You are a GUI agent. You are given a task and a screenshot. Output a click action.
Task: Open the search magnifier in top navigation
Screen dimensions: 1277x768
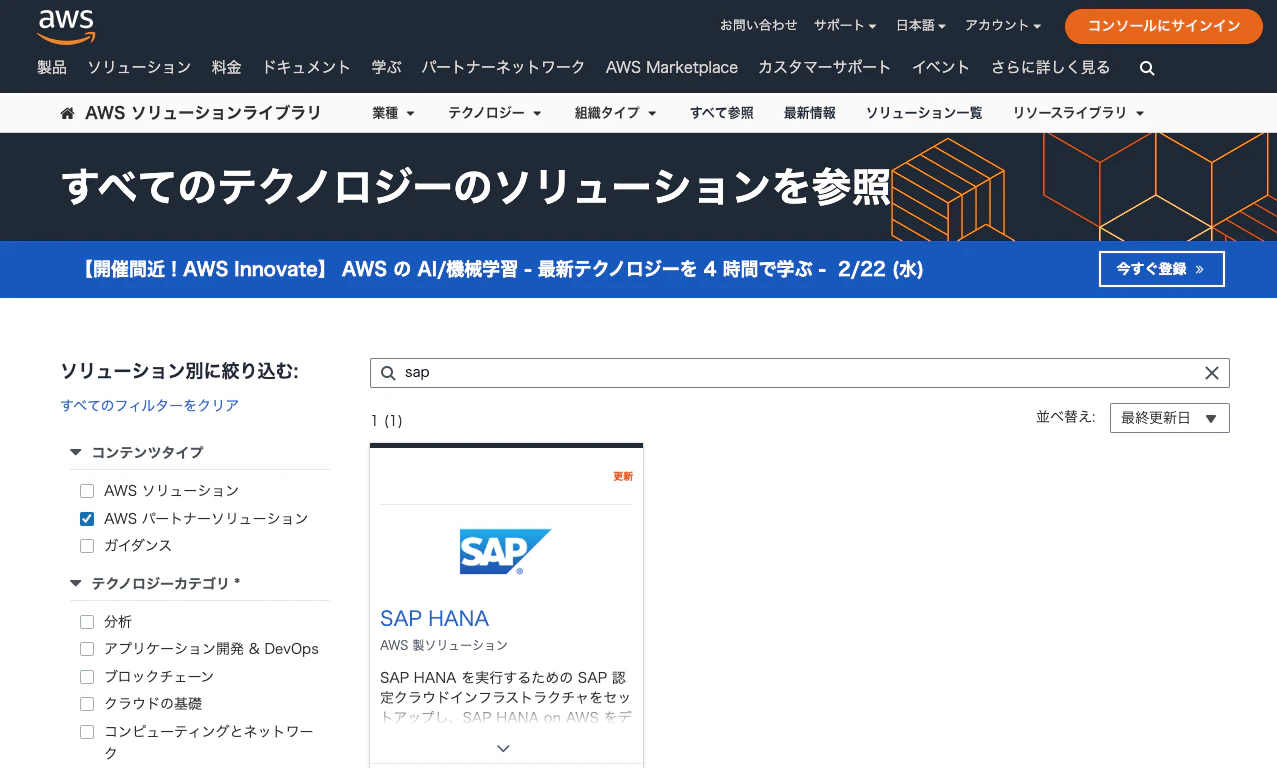(x=1147, y=68)
